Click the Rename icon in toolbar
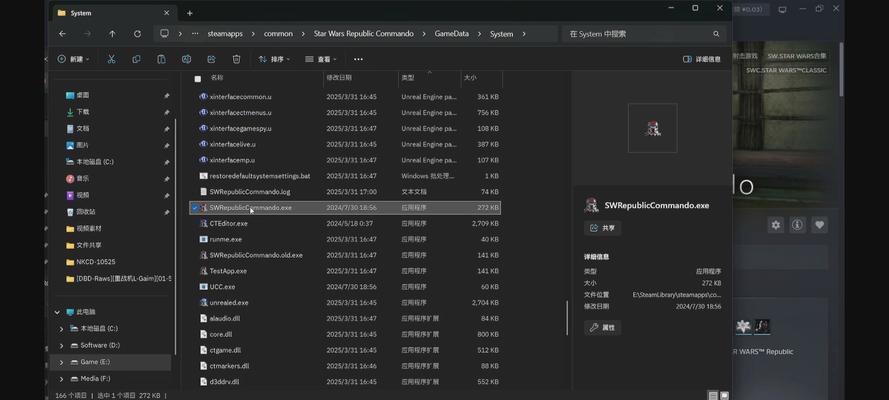889x400 pixels. [x=187, y=59]
